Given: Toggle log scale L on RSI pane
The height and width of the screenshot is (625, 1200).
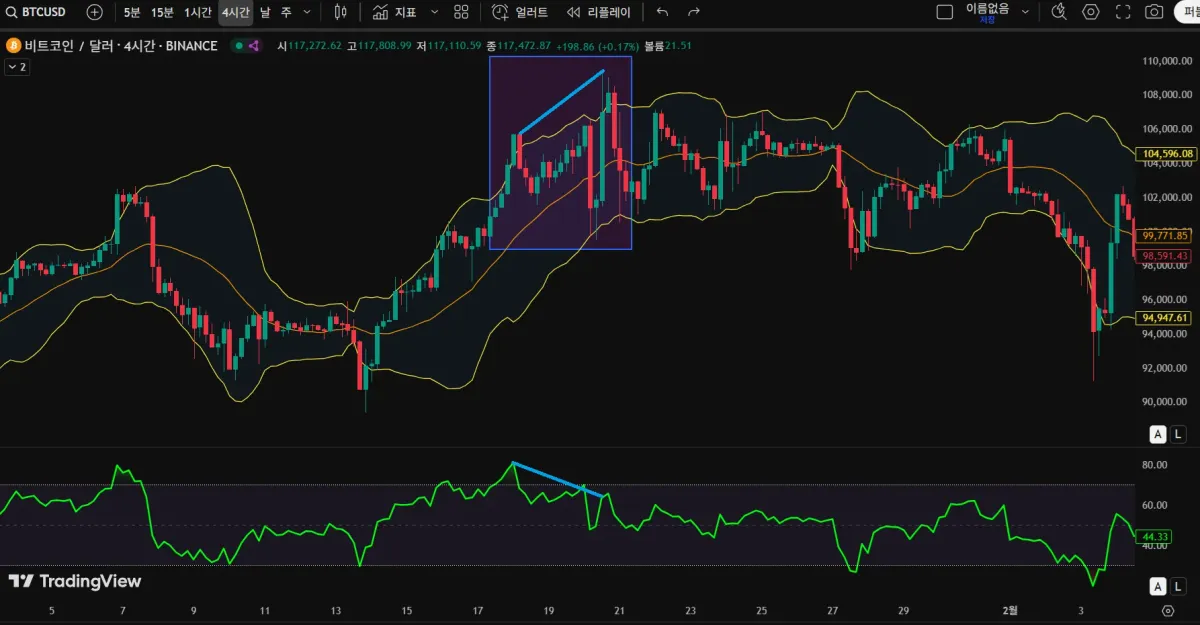Looking at the screenshot, I should click(x=1179, y=586).
